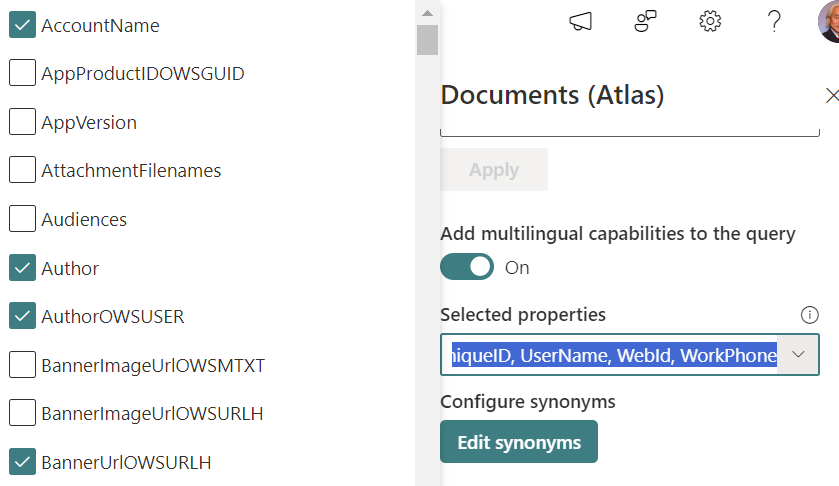Image resolution: width=839 pixels, height=486 pixels.
Task: Expand the Selected properties dropdown arrow
Action: pyautogui.click(x=798, y=355)
